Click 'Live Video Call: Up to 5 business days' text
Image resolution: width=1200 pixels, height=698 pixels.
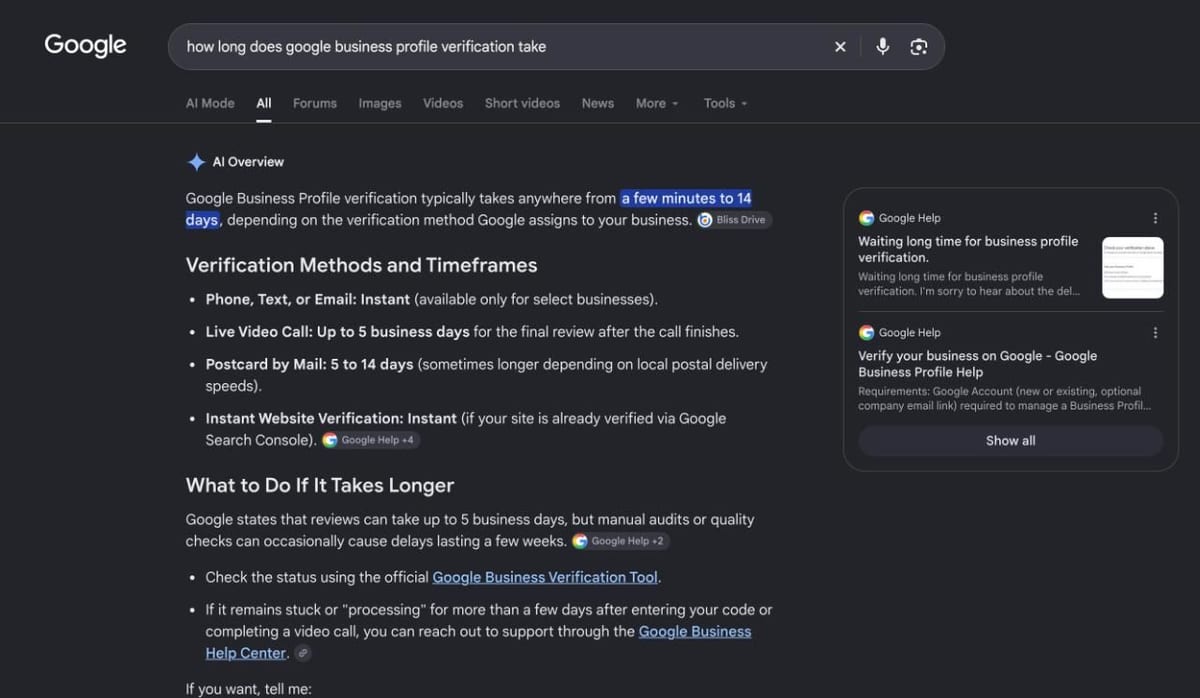coord(337,331)
